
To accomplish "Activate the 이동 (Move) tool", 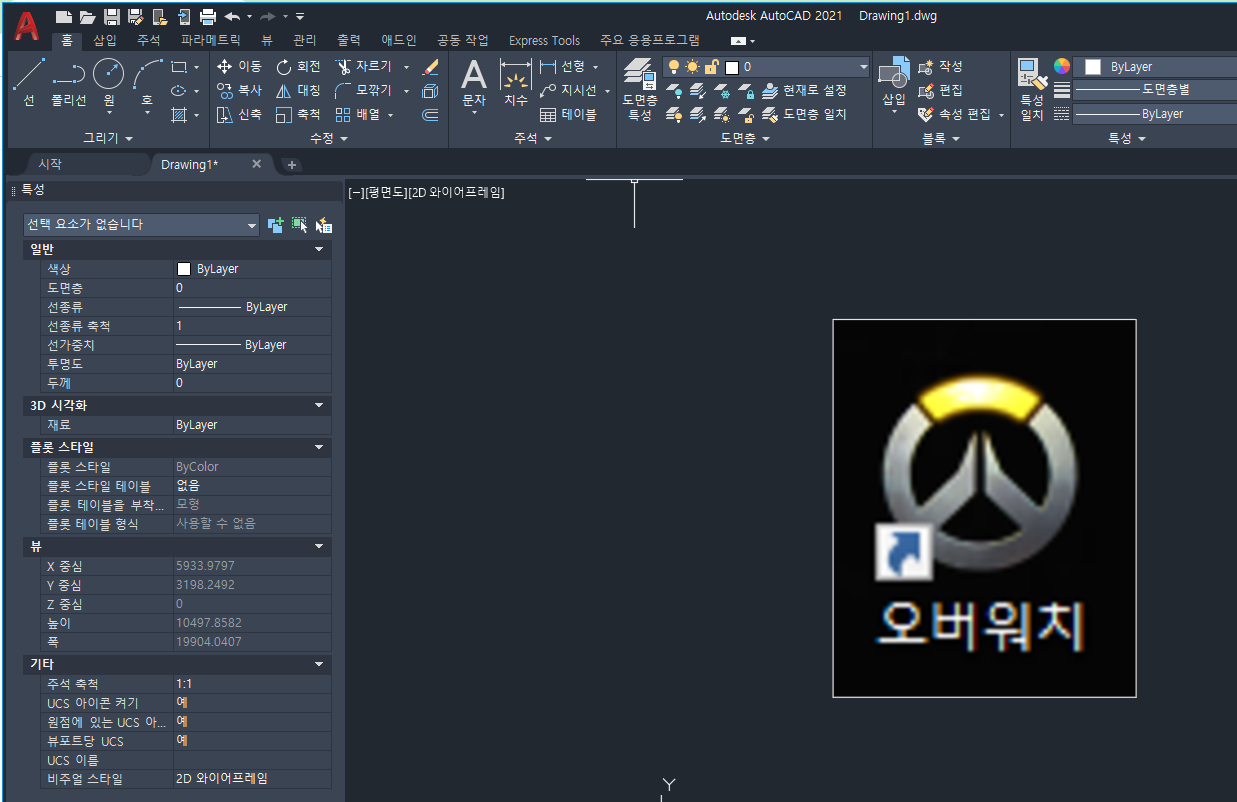I will 240,66.
